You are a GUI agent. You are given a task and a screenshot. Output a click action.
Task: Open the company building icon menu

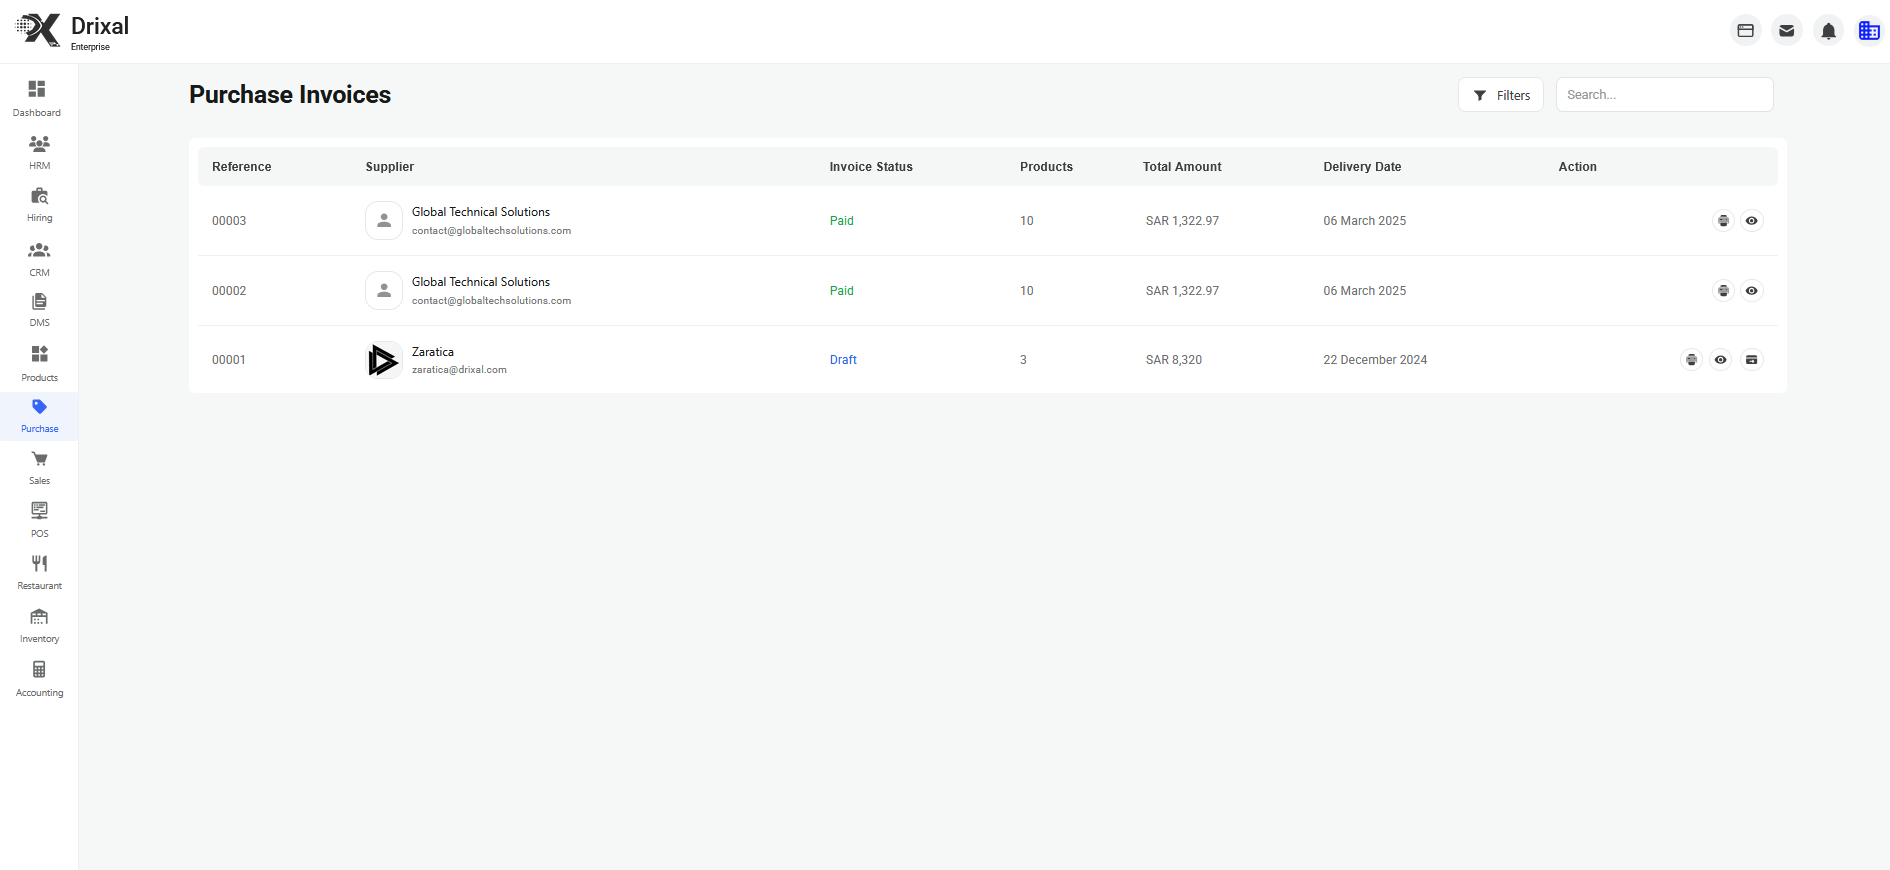[x=1869, y=31]
